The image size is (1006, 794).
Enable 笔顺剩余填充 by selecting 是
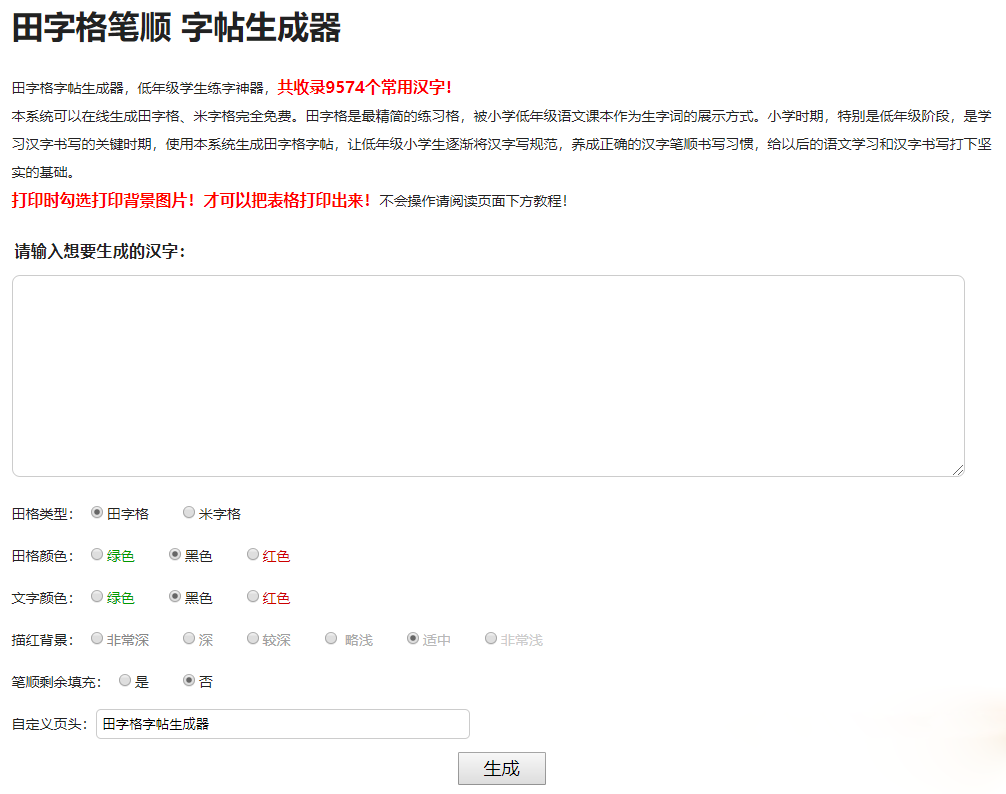125,681
